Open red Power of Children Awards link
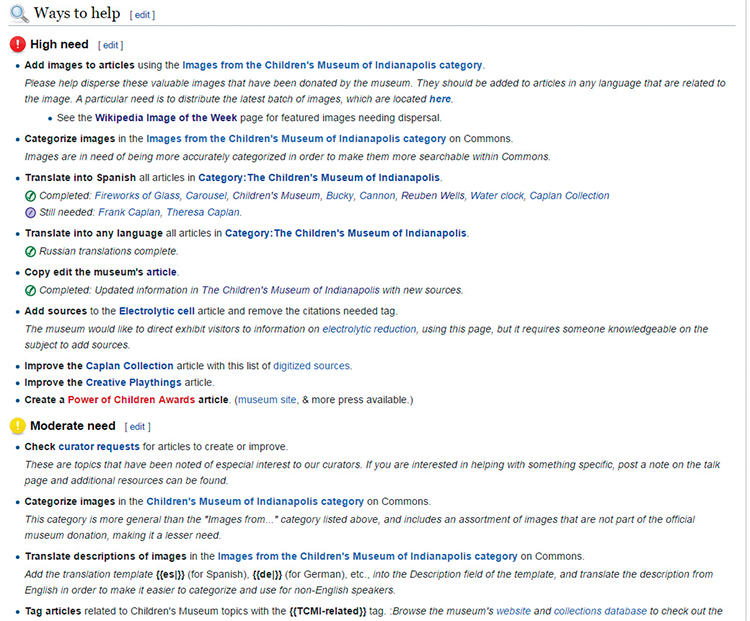 131,400
